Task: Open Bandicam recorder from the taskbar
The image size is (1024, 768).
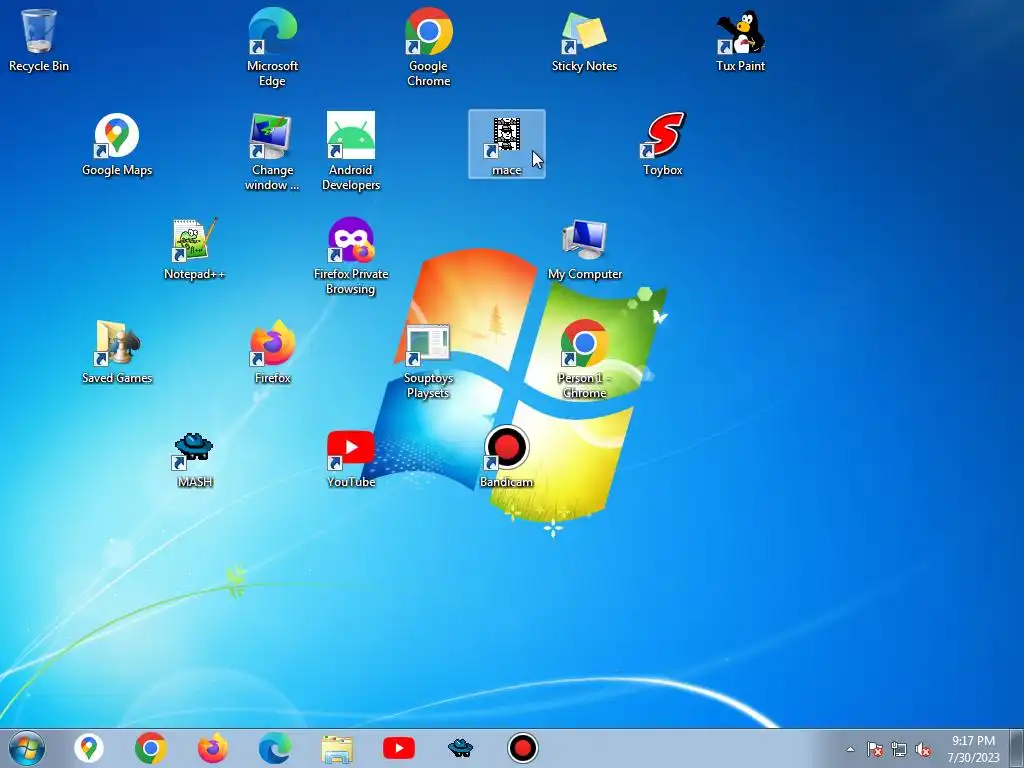Action: (522, 748)
